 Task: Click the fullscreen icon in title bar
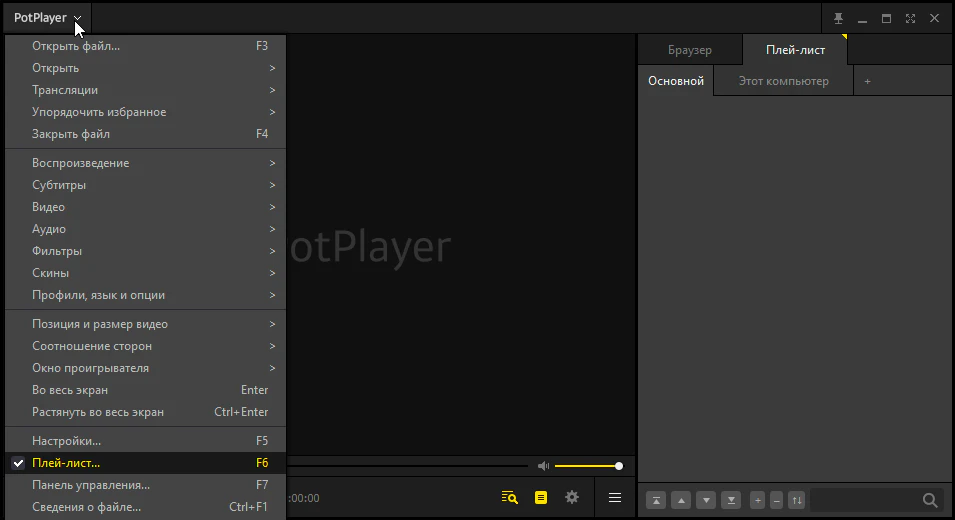[910, 18]
